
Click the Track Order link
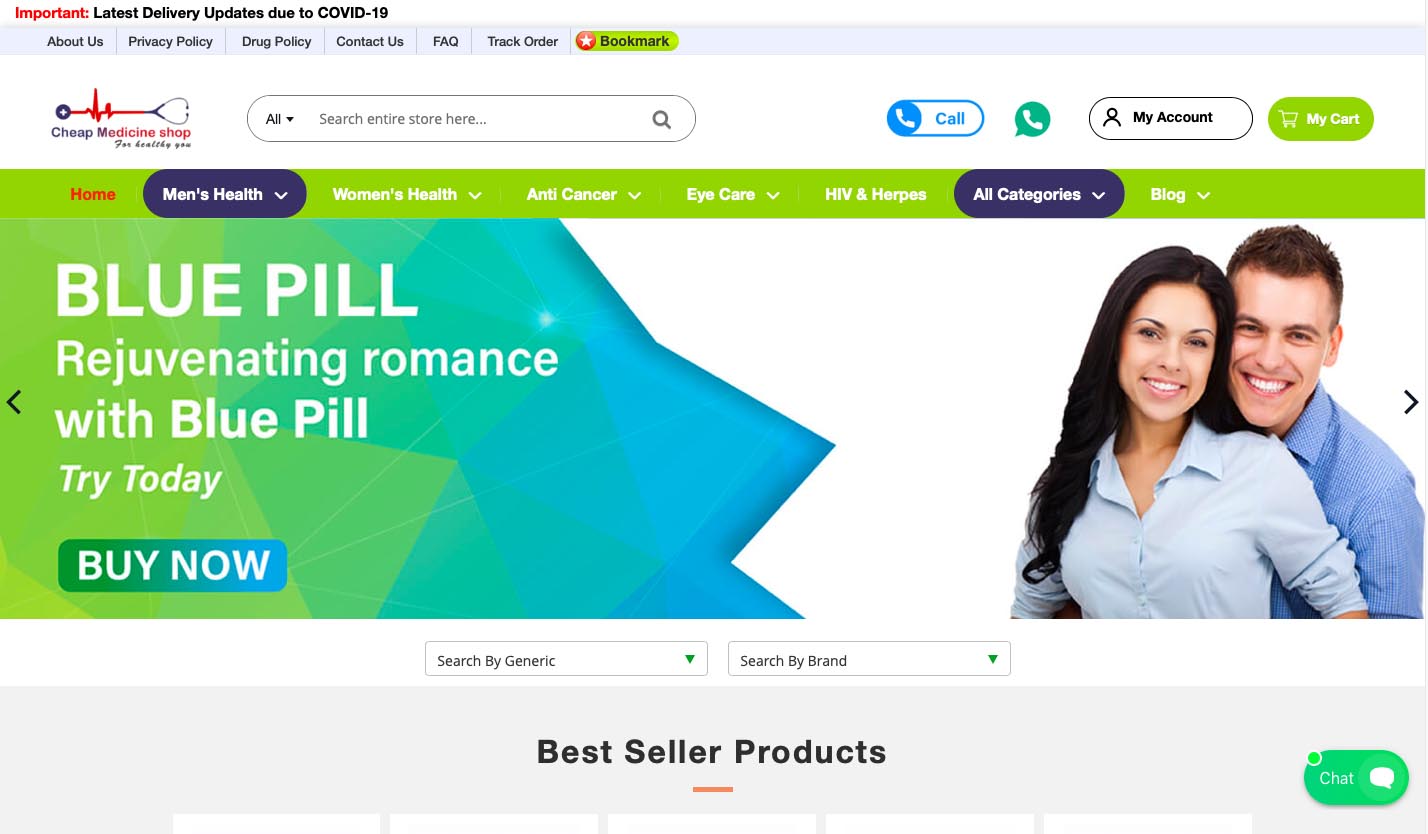(522, 41)
